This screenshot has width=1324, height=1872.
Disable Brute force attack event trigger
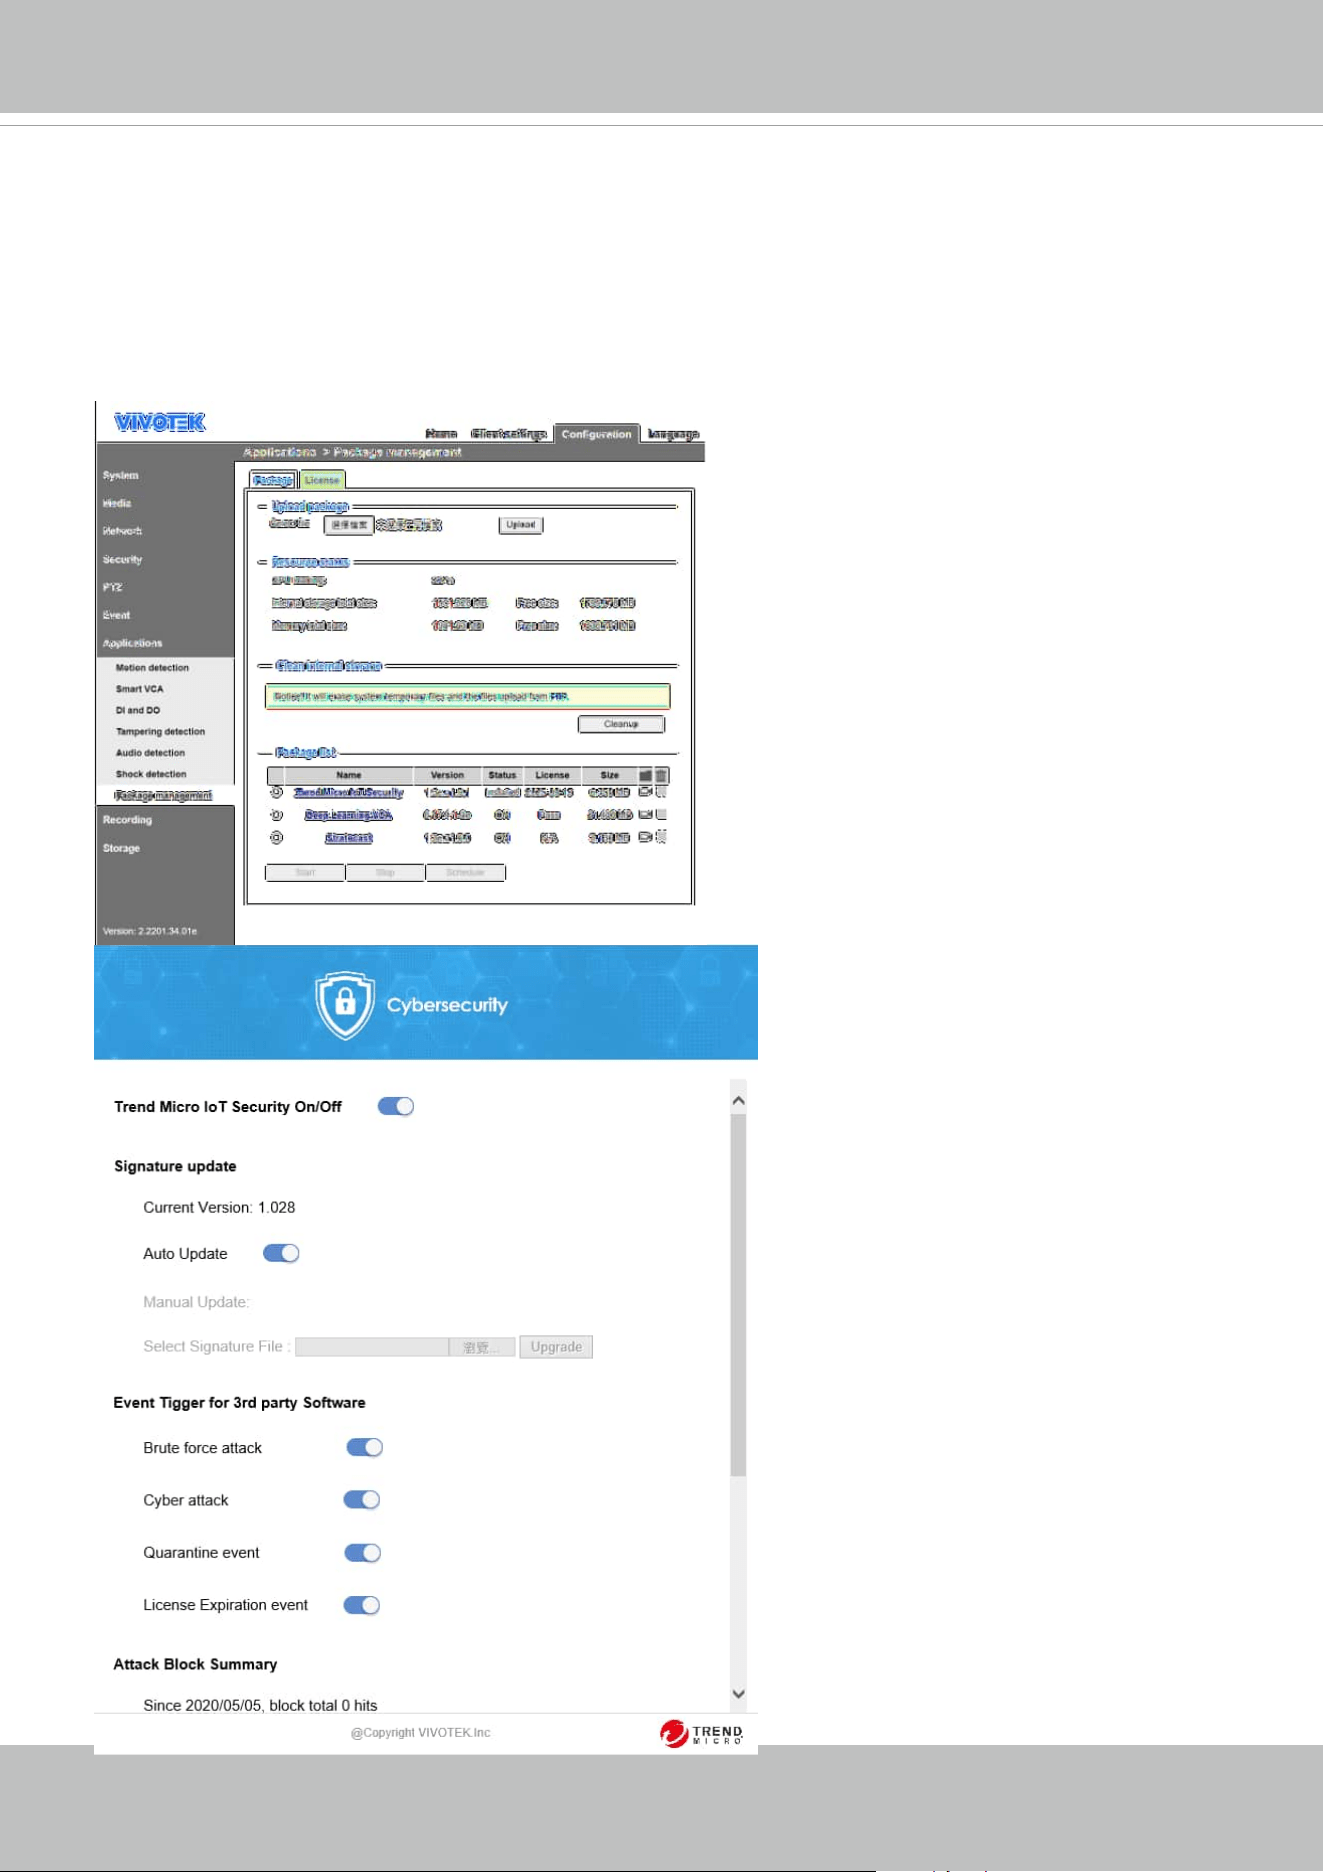click(365, 1447)
